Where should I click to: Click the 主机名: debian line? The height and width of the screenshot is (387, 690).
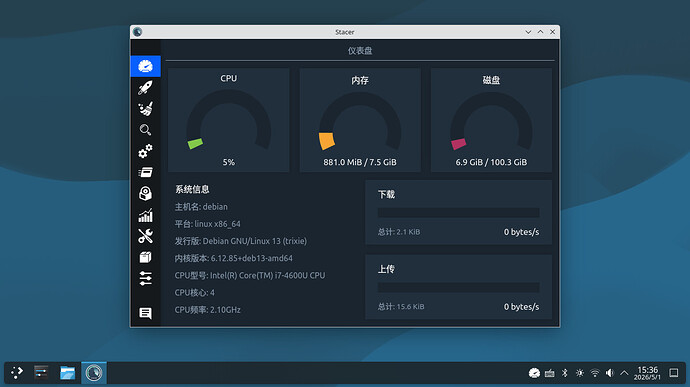[201, 206]
